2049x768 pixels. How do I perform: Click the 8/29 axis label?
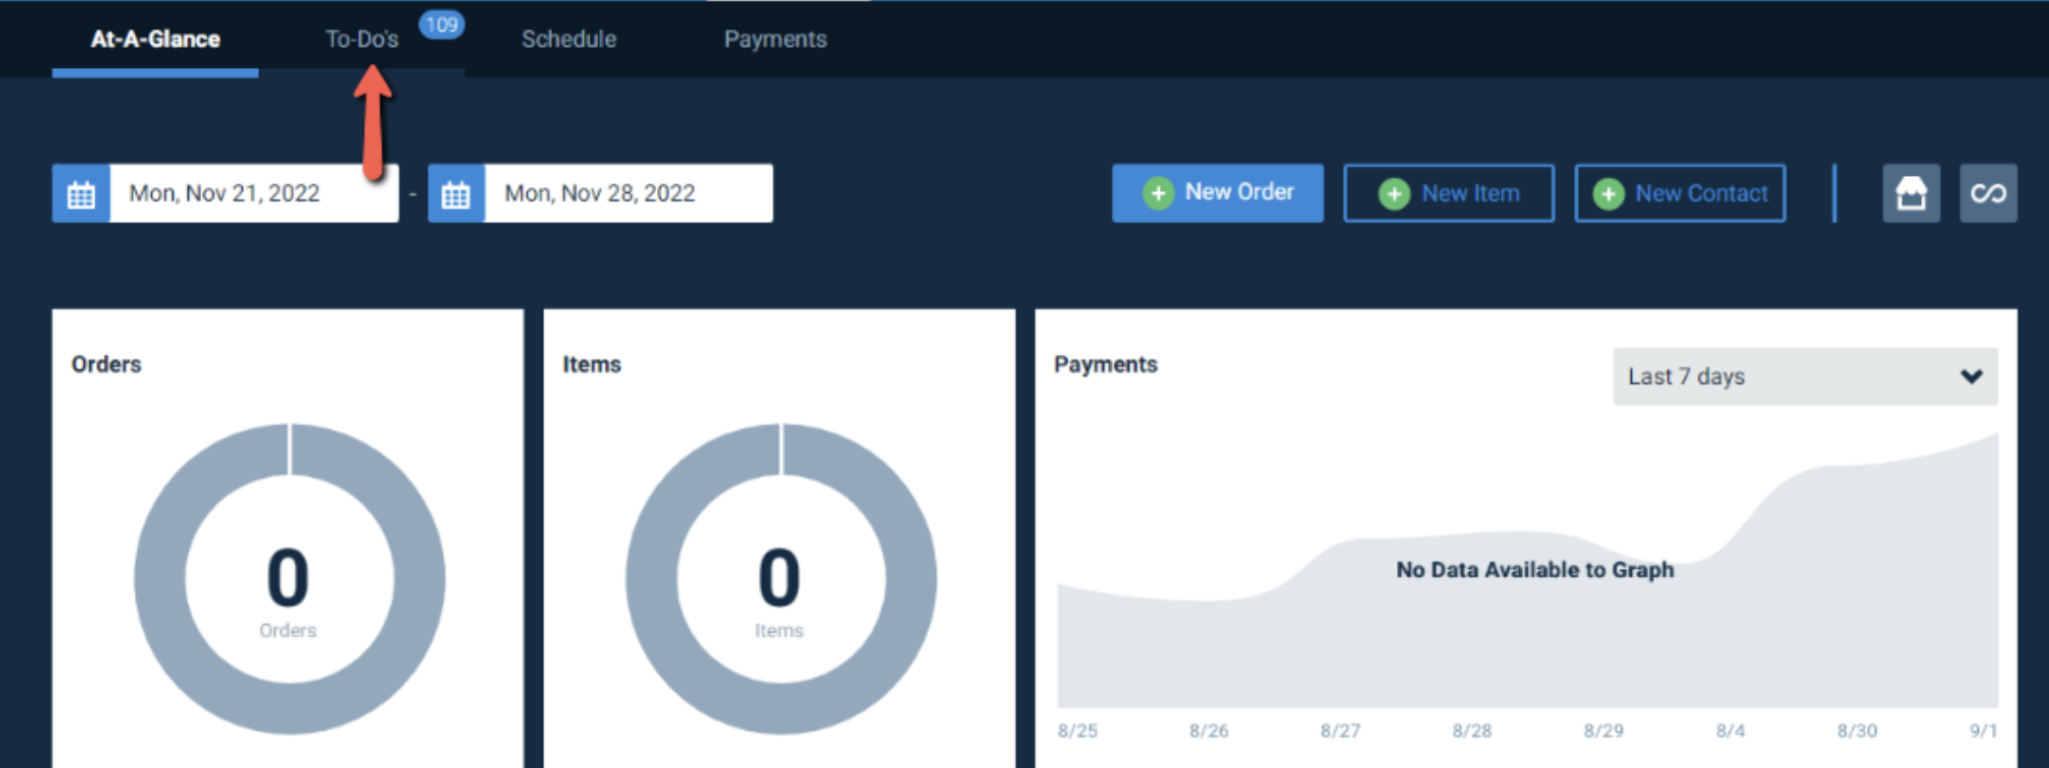[x=1603, y=731]
